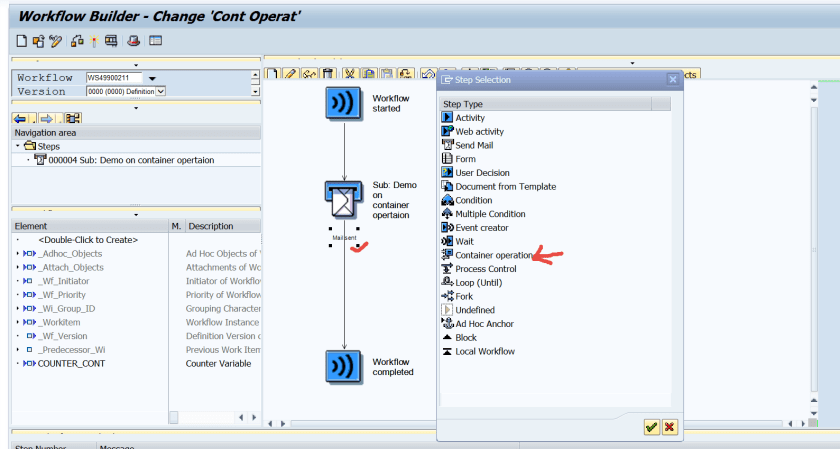Screen dimensions: 840x449
Task: Click the Create new workflow page icon
Action: point(21,41)
